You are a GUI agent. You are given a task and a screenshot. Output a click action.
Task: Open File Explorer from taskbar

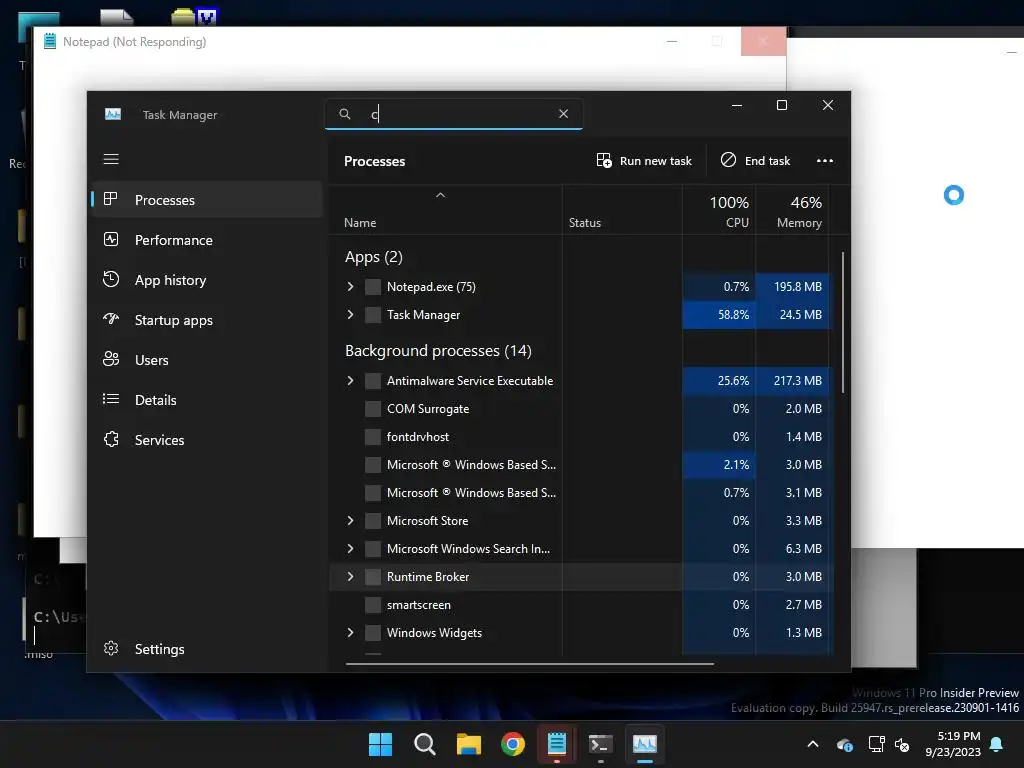point(468,744)
